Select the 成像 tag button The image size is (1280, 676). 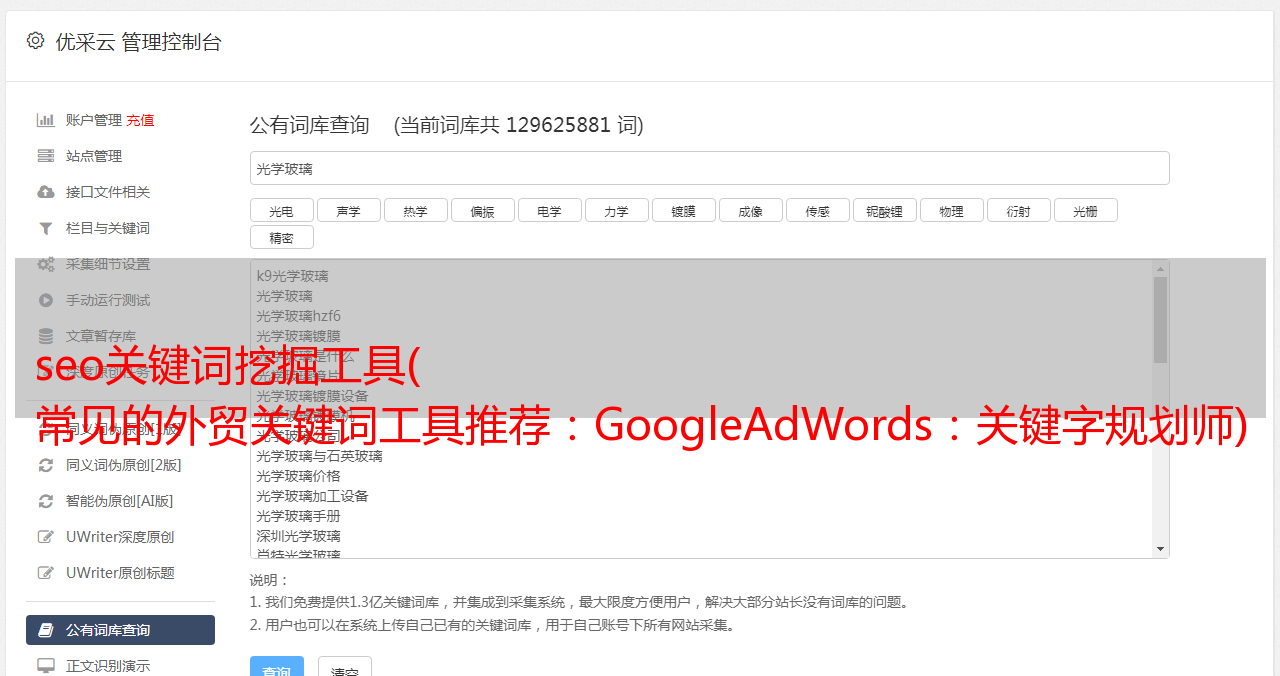(x=750, y=210)
